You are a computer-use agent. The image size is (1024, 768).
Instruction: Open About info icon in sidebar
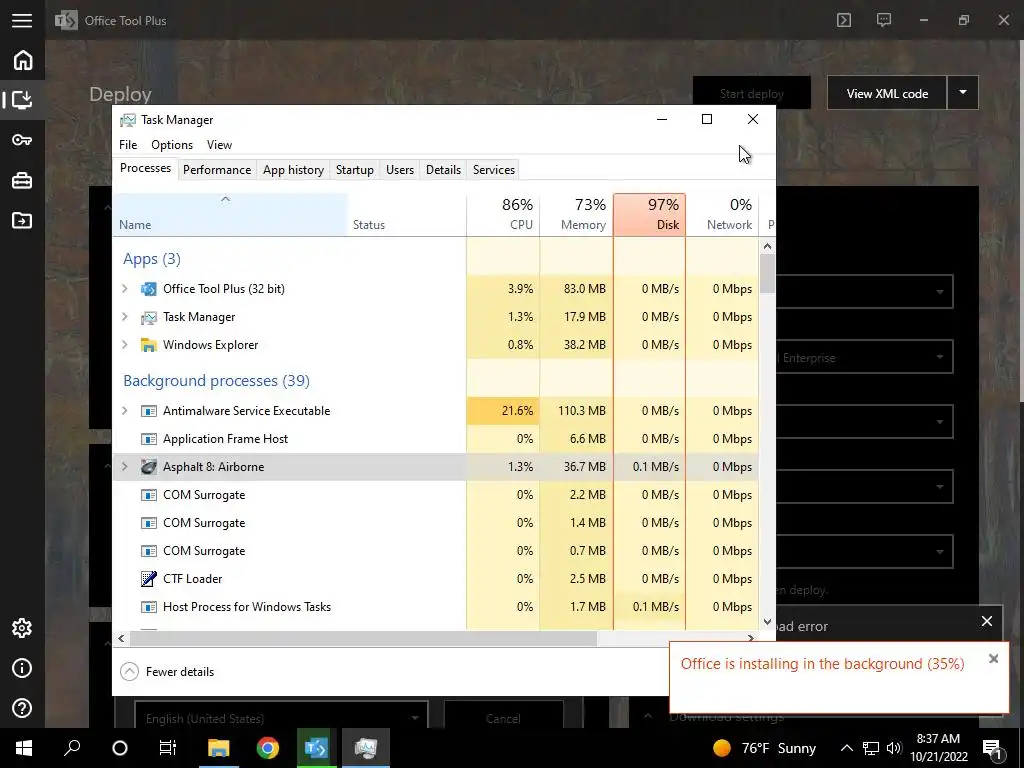[x=22, y=668]
